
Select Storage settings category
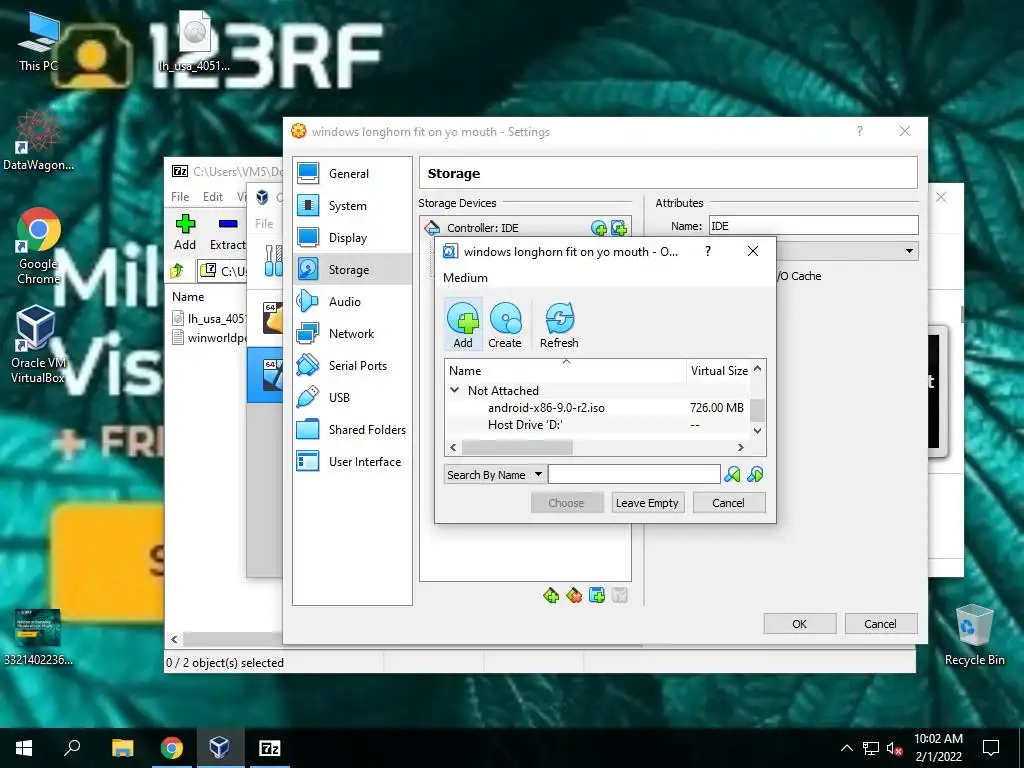[x=352, y=270]
